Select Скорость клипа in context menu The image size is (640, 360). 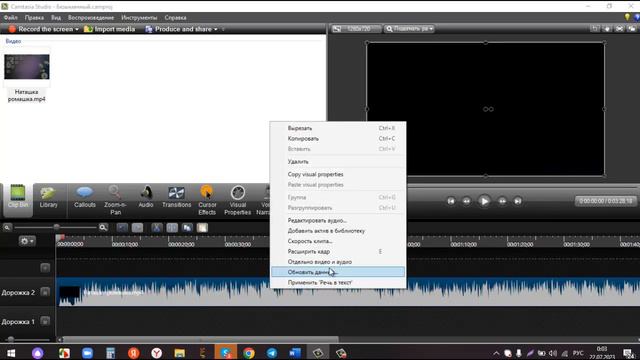(338, 241)
